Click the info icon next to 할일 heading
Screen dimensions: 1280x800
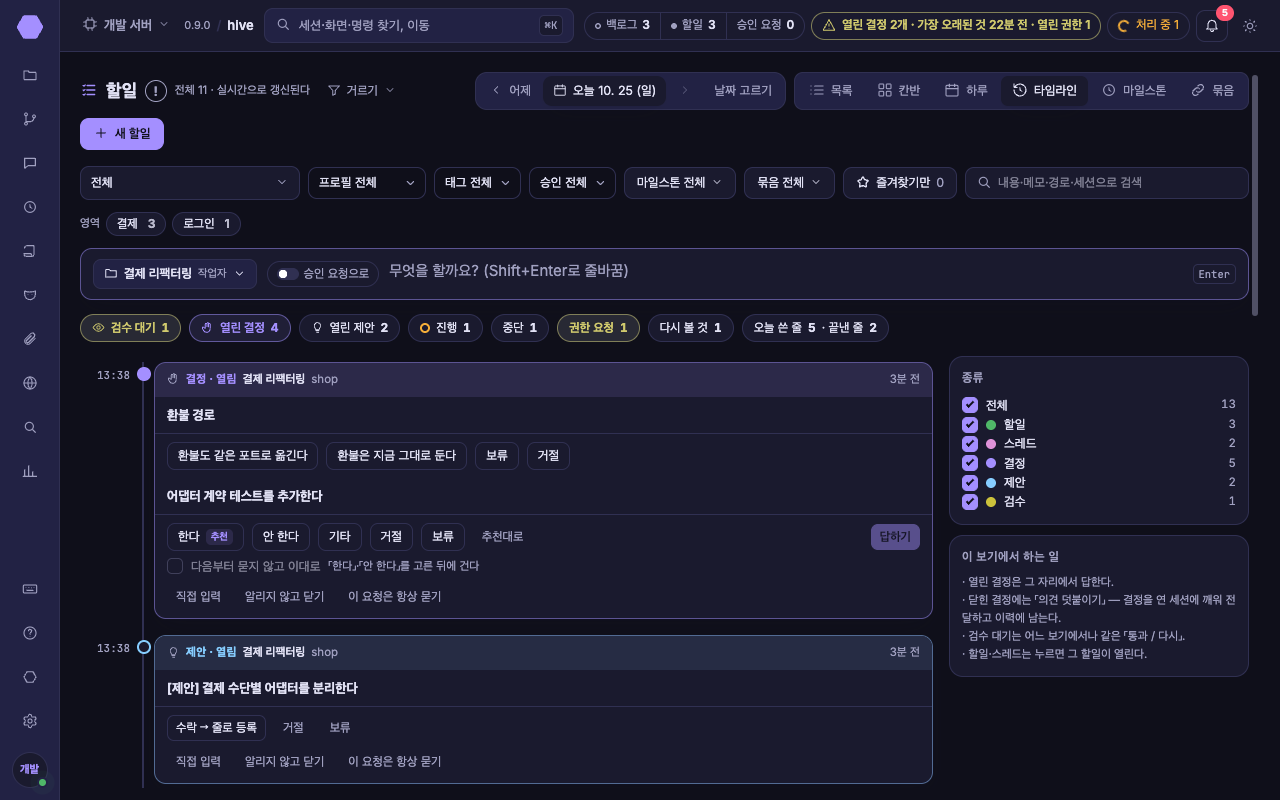point(156,91)
